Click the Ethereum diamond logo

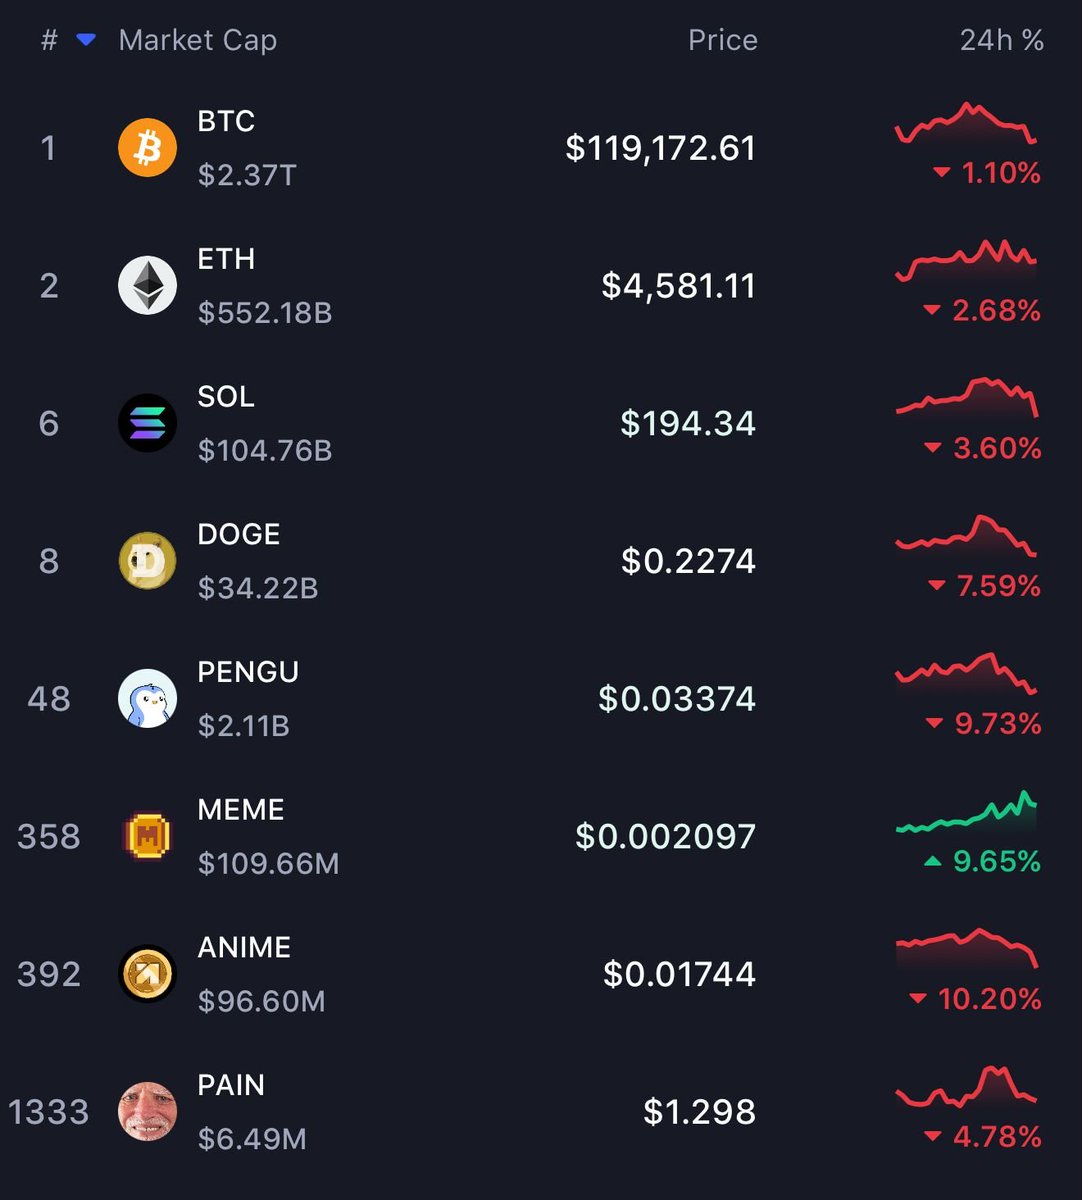147,286
